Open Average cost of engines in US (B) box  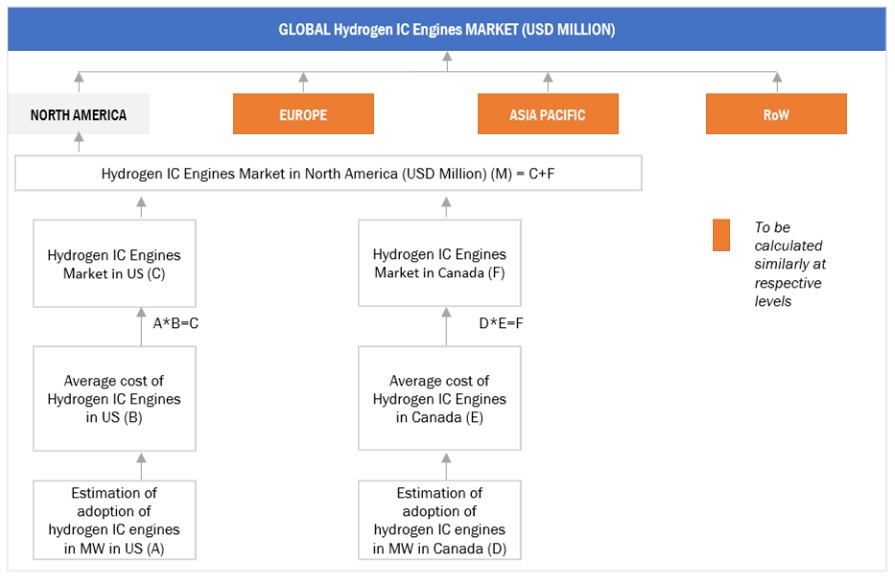[x=114, y=399]
